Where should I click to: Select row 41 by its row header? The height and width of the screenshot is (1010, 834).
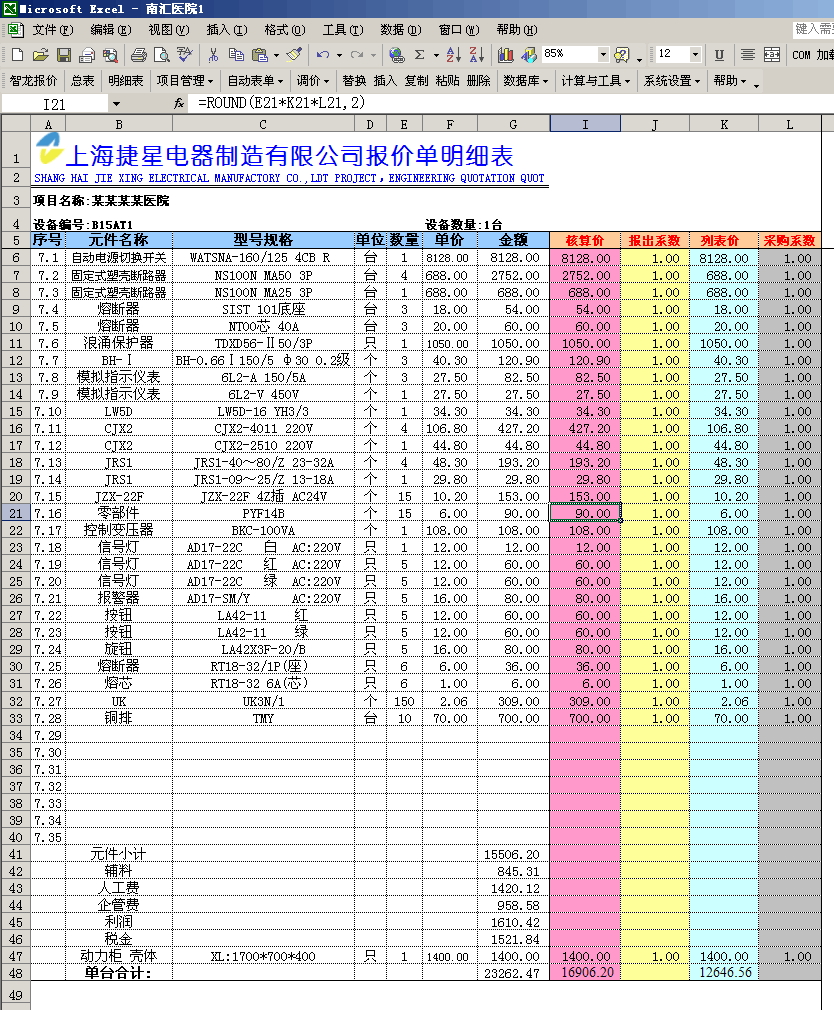(x=15, y=854)
